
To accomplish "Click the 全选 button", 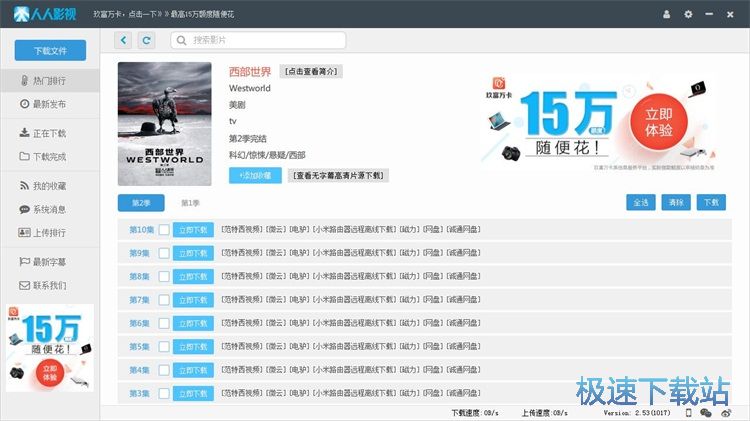I will (642, 202).
